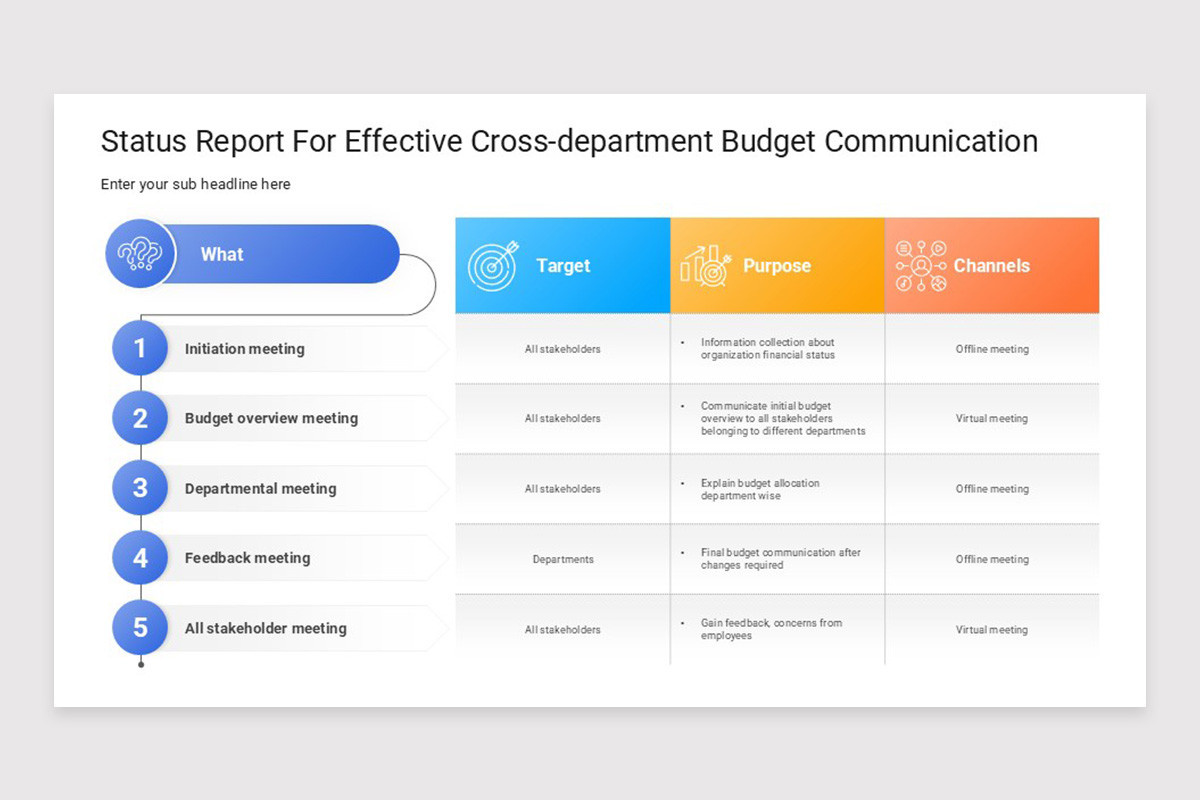This screenshot has height=800, width=1200.
Task: Click the Virtual meeting cell in row two
Action: (992, 418)
